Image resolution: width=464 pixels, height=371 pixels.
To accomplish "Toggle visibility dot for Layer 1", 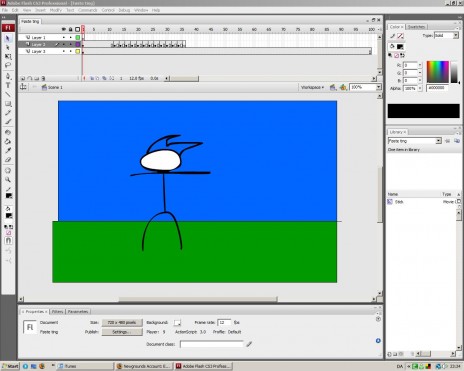I will point(64,37).
